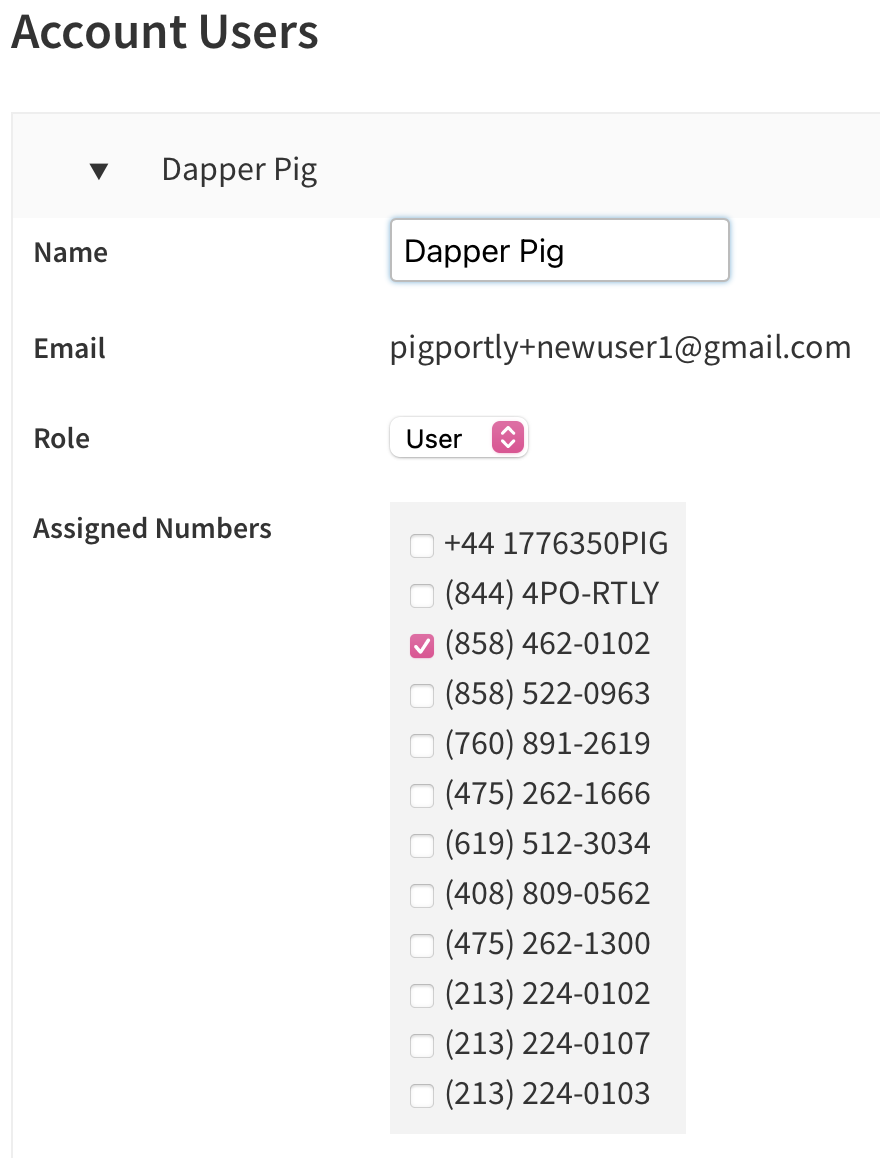
Task: Uncheck the (858) 462-0102 number
Action: (x=422, y=646)
